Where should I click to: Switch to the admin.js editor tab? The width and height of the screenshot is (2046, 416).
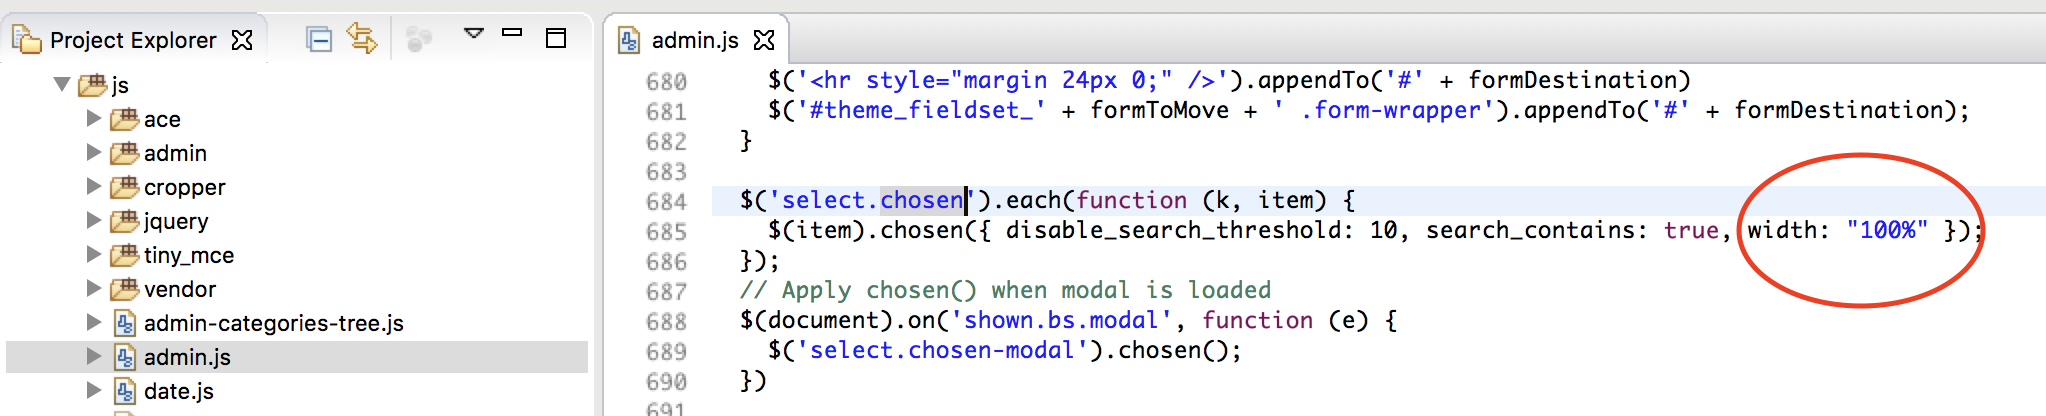point(694,40)
